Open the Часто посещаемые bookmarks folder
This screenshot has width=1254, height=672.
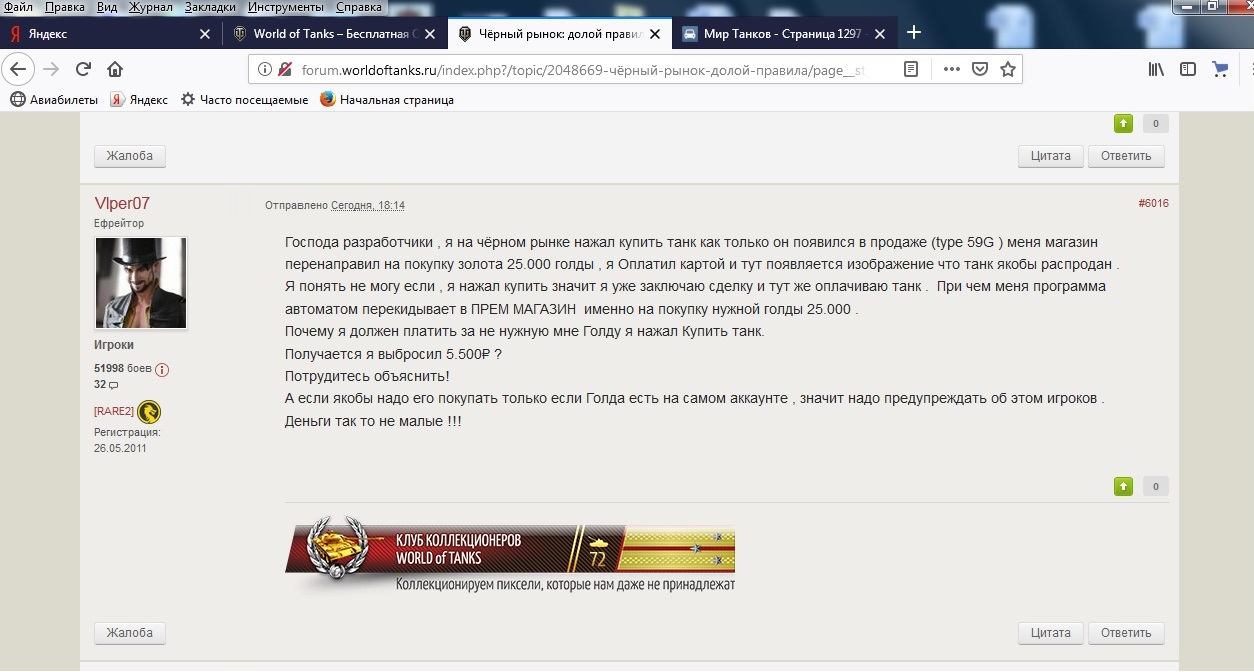pos(244,99)
